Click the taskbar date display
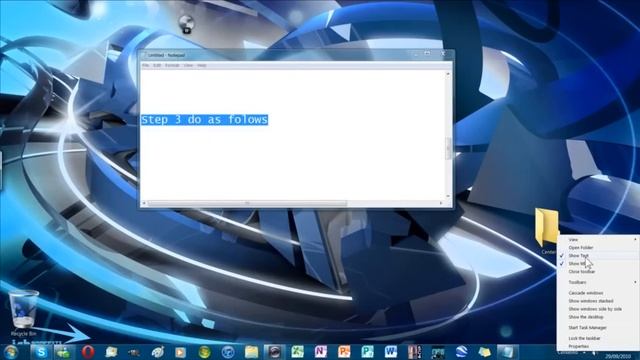640x360 pixels. pyautogui.click(x=618, y=356)
